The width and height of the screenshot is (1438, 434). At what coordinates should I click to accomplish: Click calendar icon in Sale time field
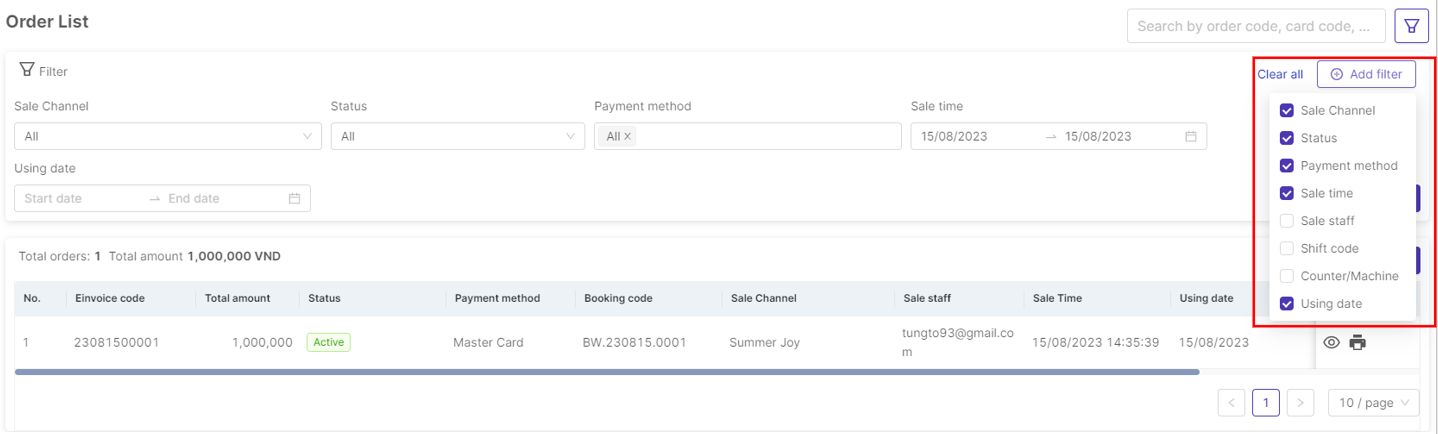click(1190, 137)
